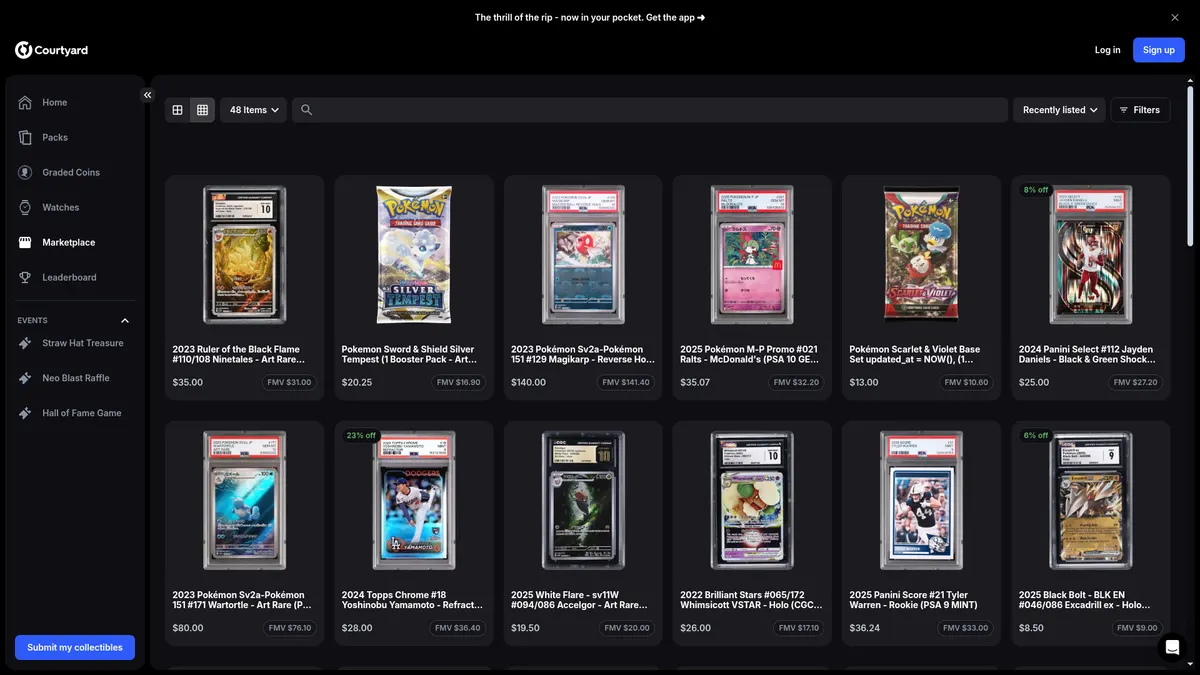Collapse the sidebar with double-chevron icon
This screenshot has height=675, width=1200.
click(147, 95)
